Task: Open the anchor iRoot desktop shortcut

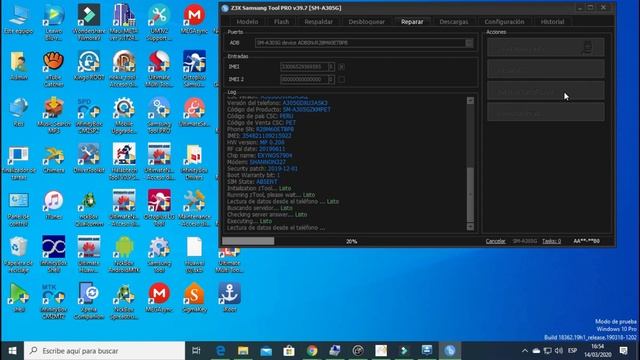Action: coord(229,298)
